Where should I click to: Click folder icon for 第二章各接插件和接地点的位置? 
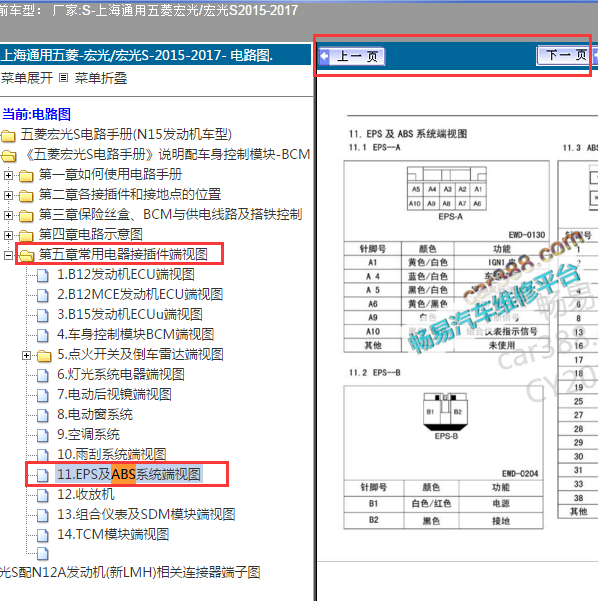(26, 196)
